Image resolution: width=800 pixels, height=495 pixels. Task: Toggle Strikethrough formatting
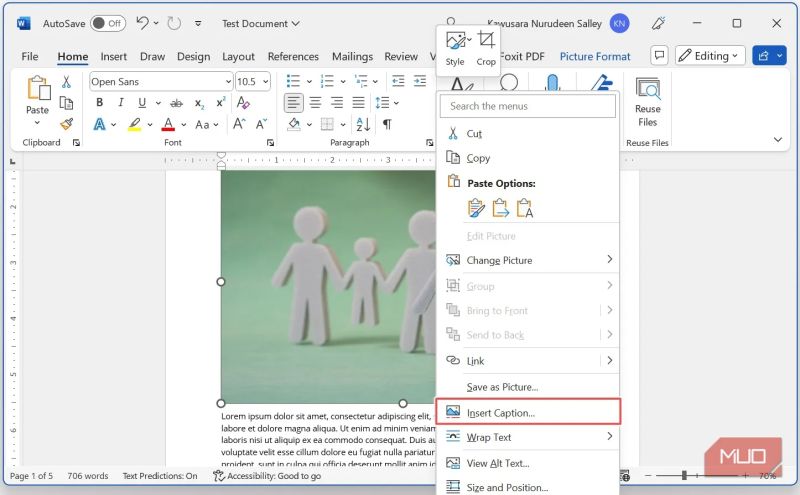tap(177, 103)
